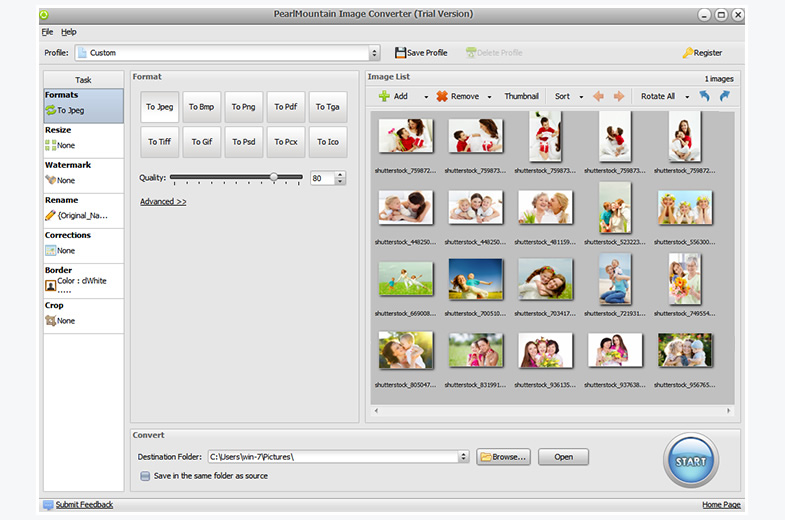
Task: Select the first image thumbnail in list
Action: (x=406, y=136)
